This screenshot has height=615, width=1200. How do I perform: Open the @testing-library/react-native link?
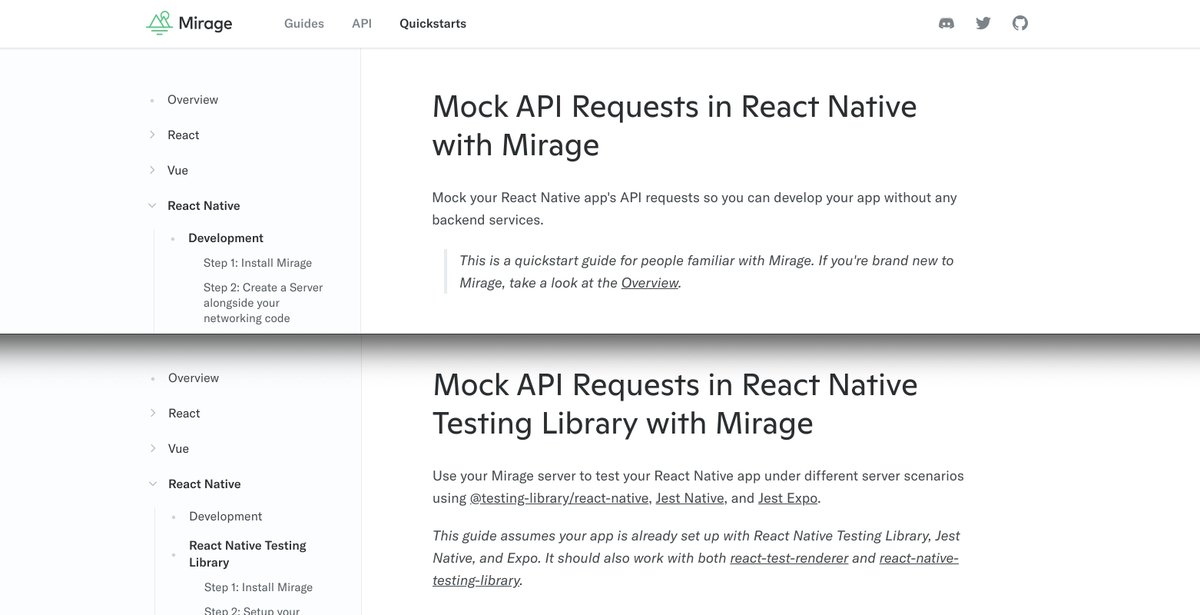point(560,498)
